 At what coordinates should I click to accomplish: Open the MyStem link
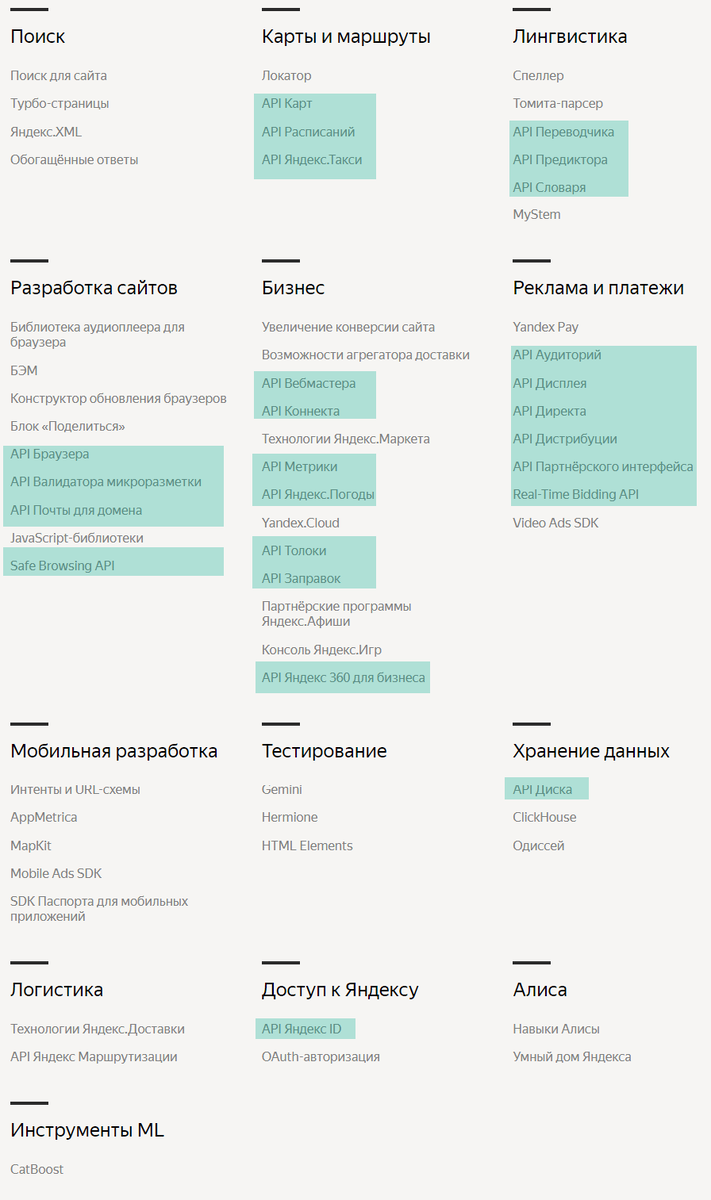536,215
